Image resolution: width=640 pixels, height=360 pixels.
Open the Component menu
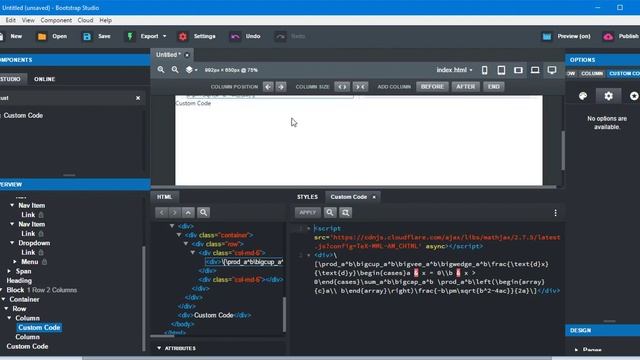point(56,20)
